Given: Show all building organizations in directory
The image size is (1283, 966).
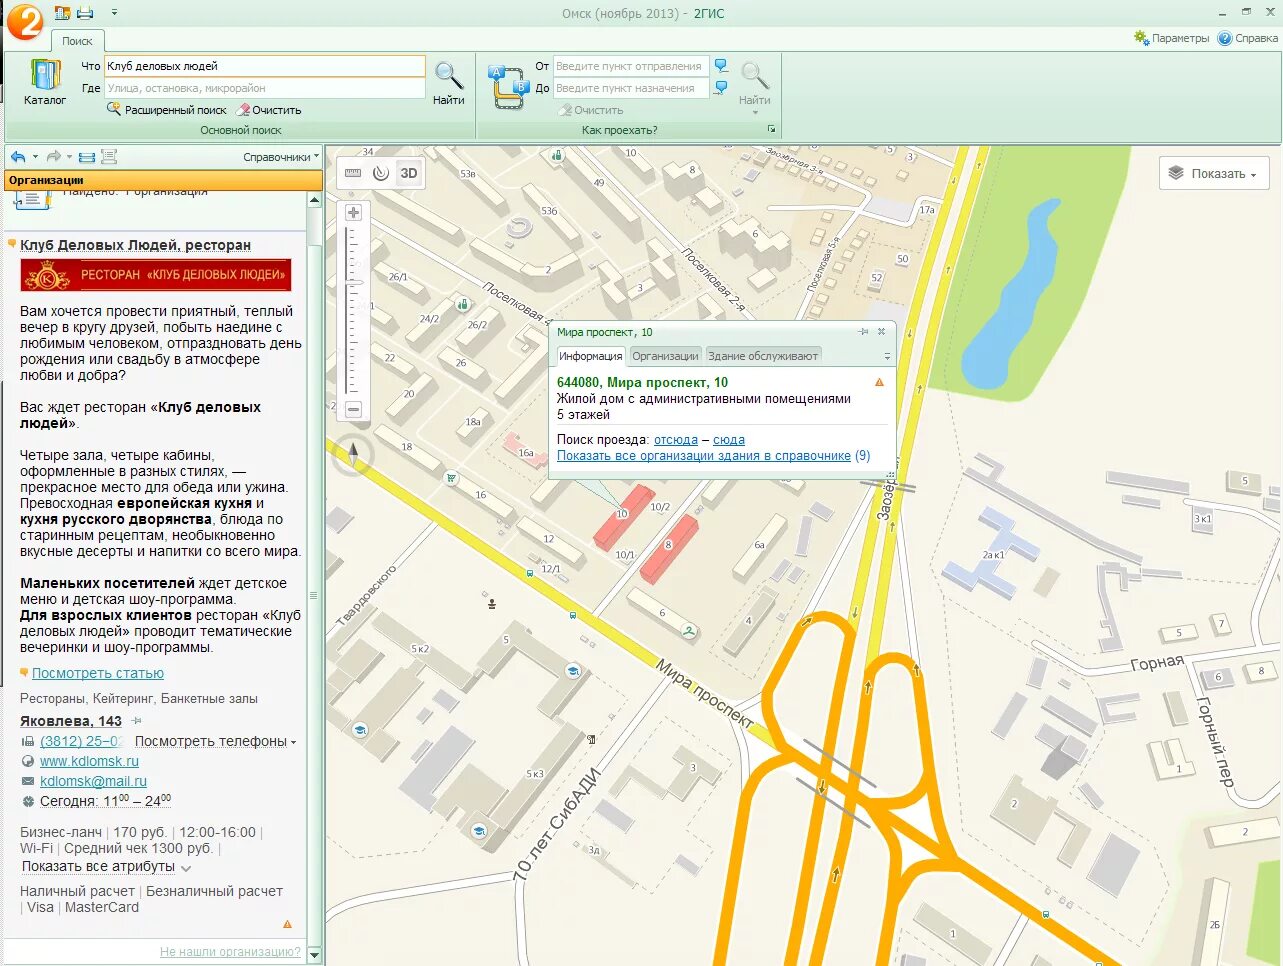Looking at the screenshot, I should coord(704,456).
